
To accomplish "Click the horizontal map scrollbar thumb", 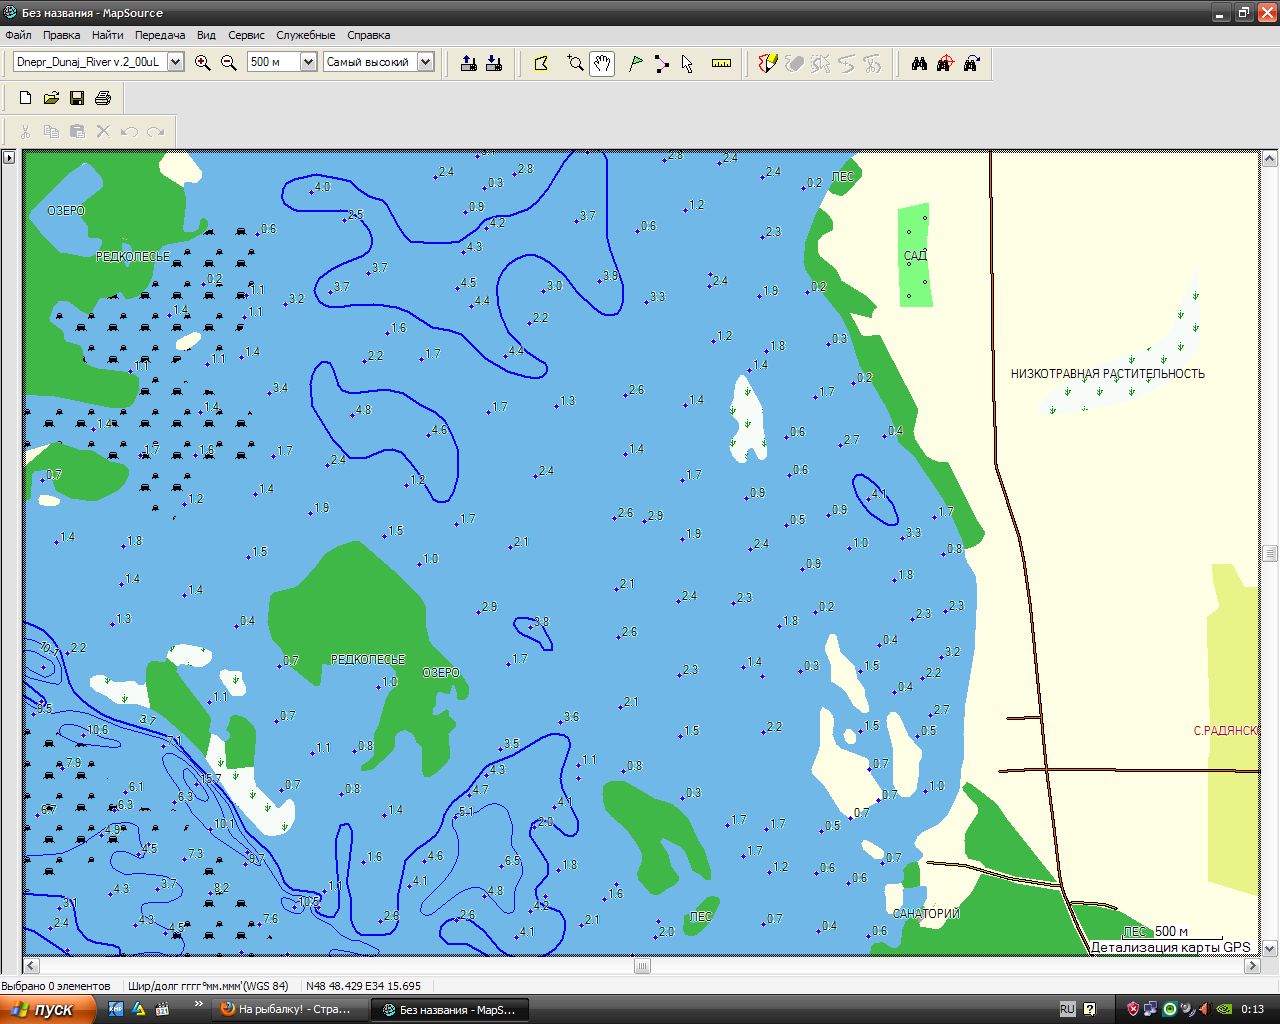I will pyautogui.click(x=642, y=966).
